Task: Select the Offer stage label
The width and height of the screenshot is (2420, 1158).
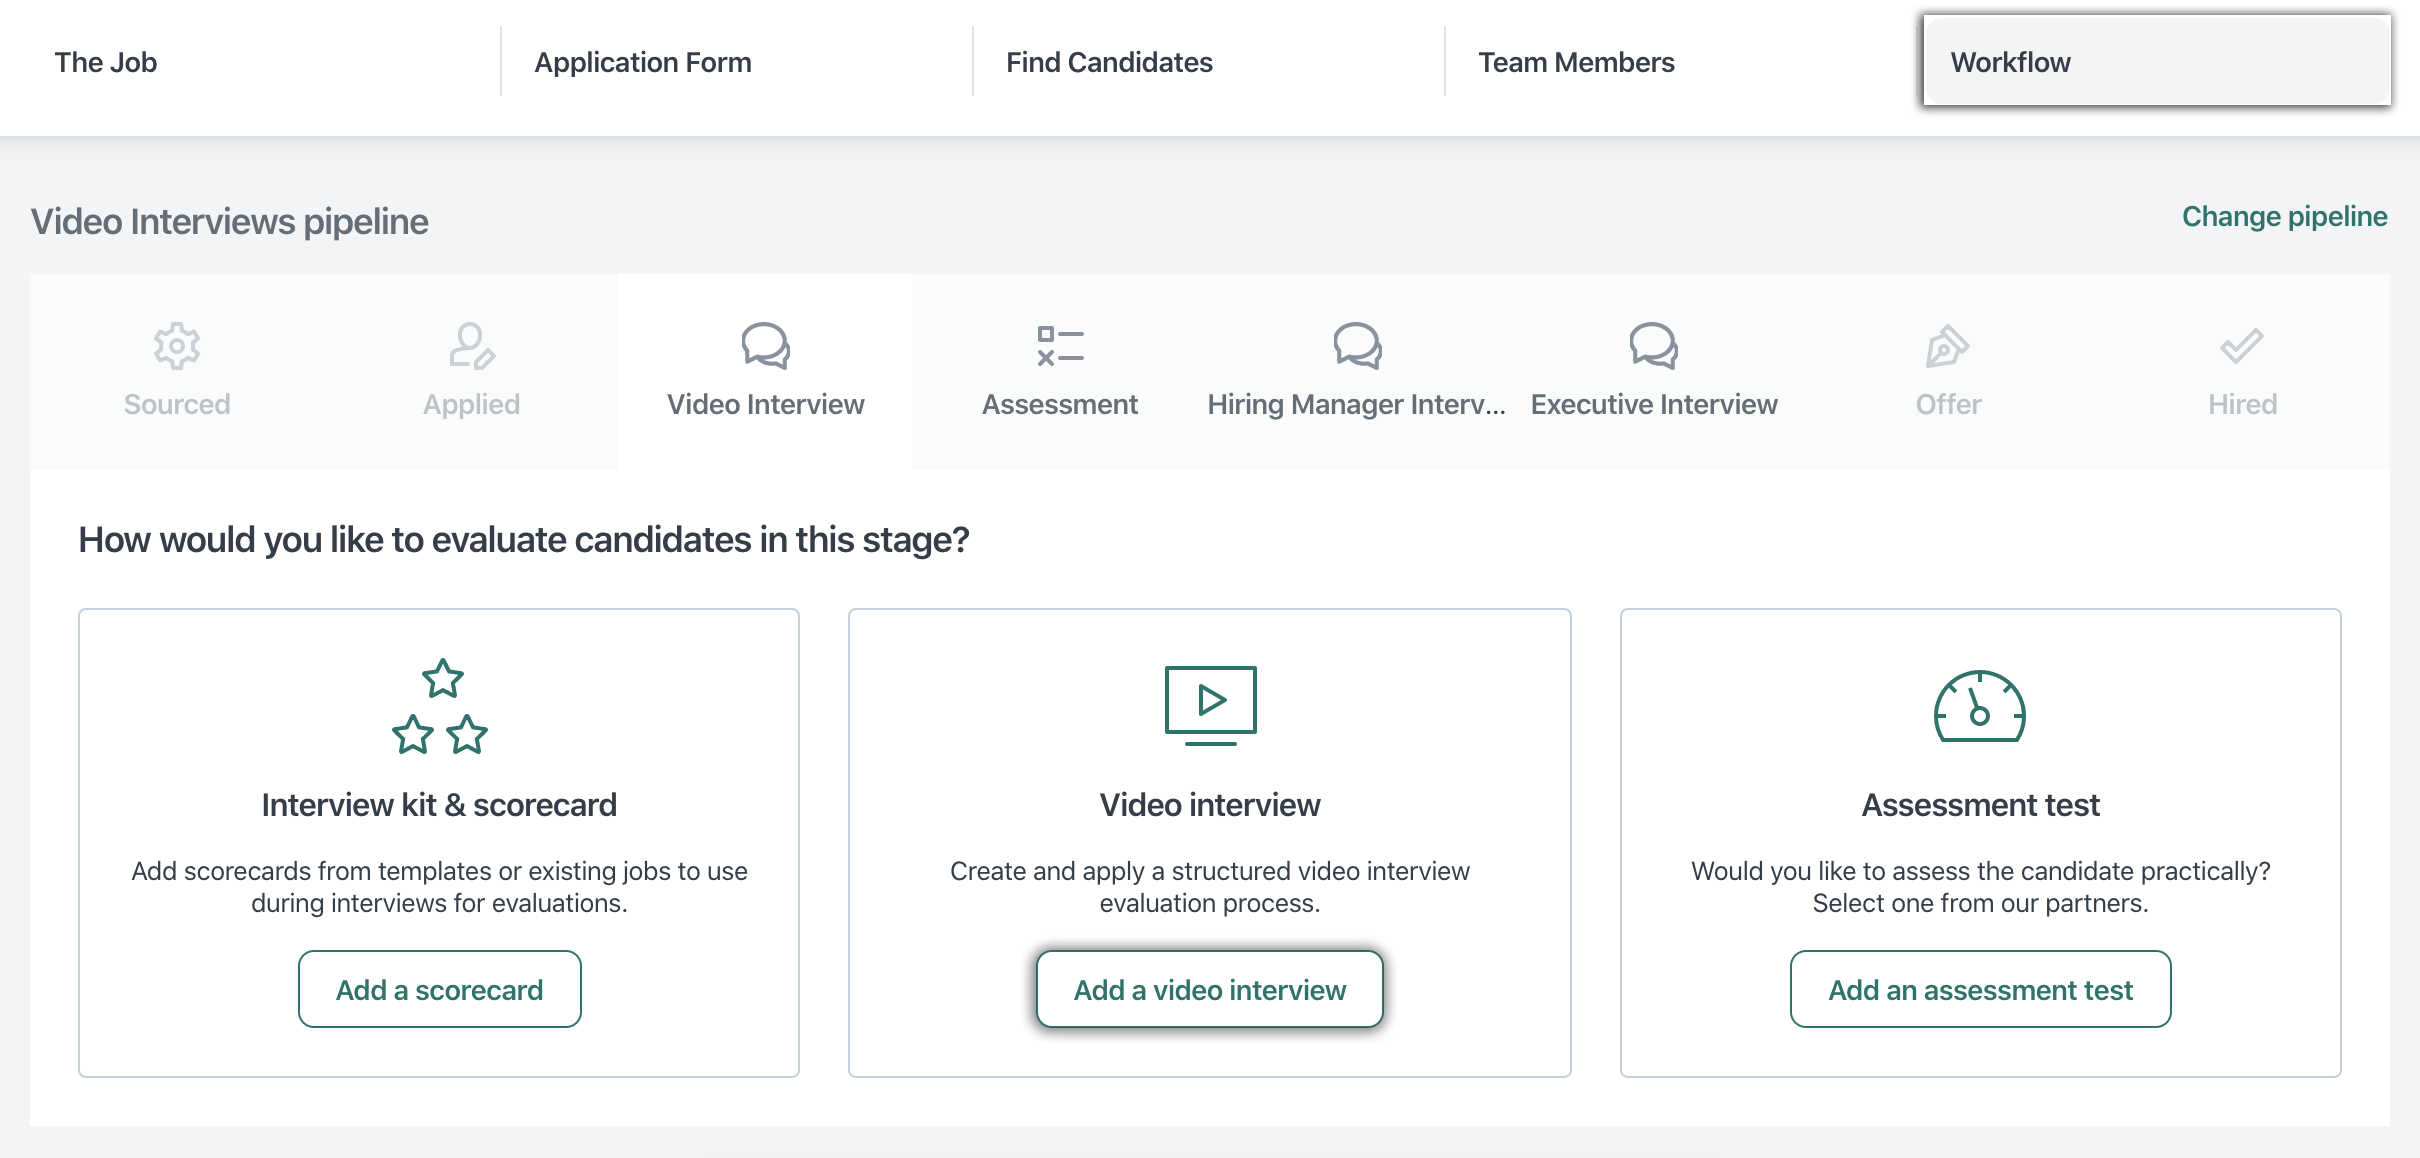Action: [1948, 404]
